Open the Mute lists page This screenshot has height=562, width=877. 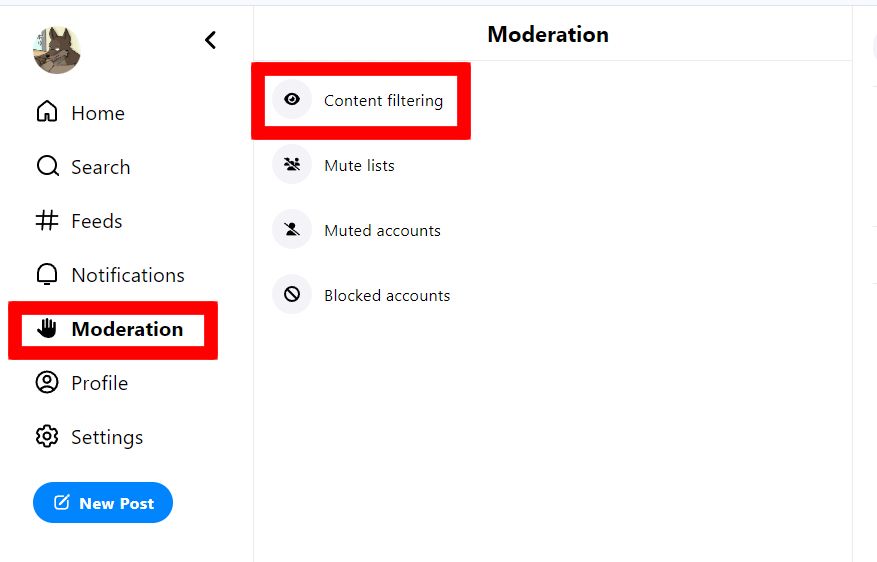point(359,166)
